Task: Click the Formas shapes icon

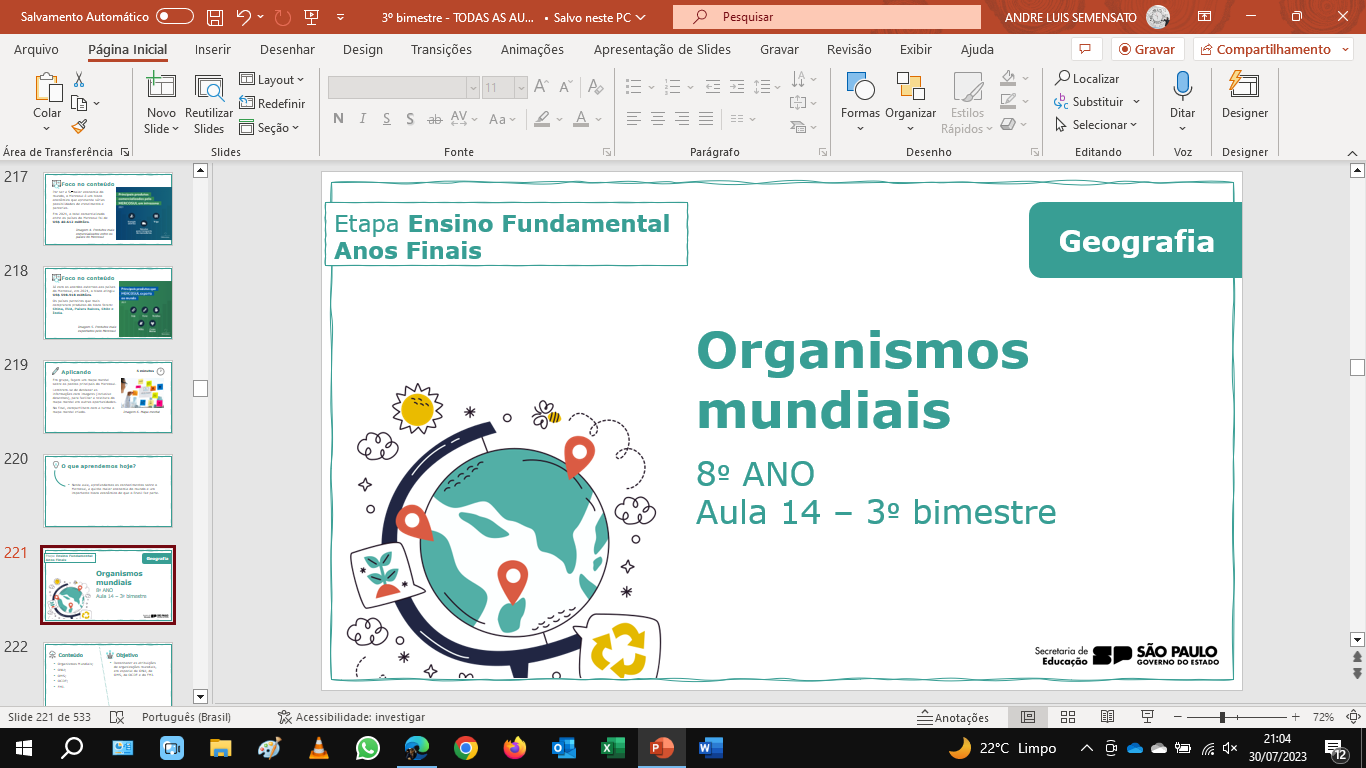Action: (x=860, y=87)
